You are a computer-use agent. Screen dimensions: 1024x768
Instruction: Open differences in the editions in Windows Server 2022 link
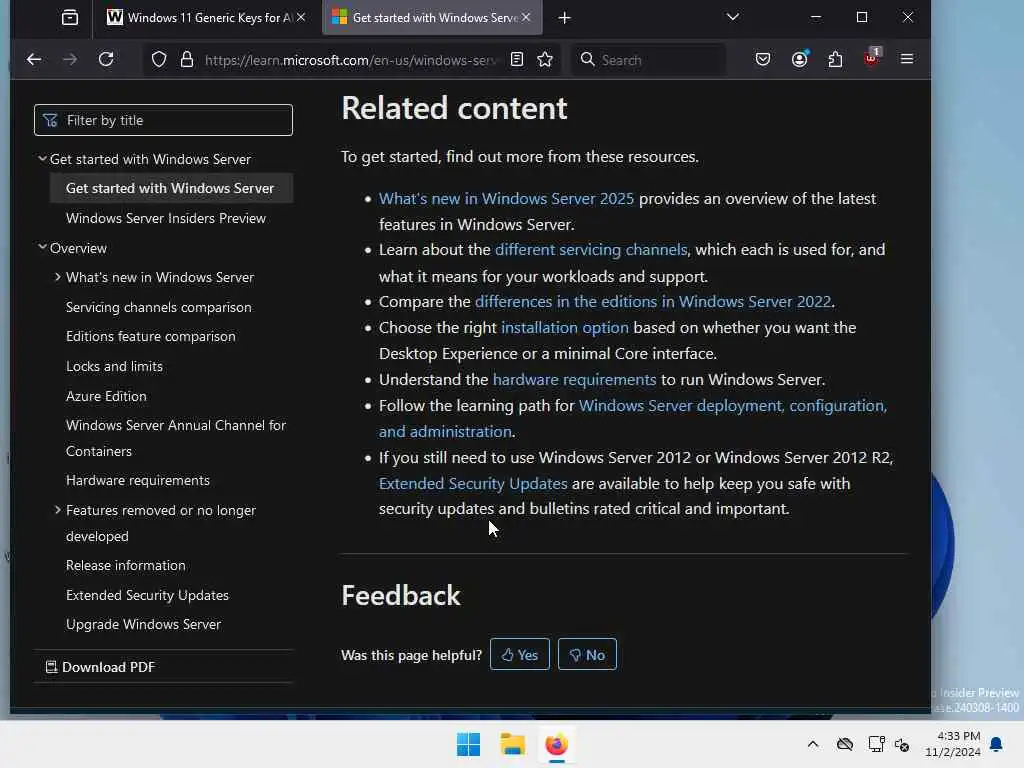coord(653,302)
